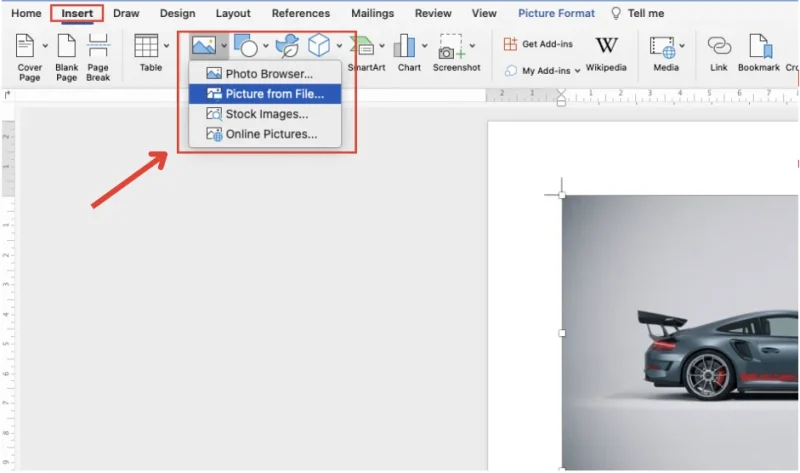Click the Get Add-ins button
The width and height of the screenshot is (800, 473).
pos(538,45)
